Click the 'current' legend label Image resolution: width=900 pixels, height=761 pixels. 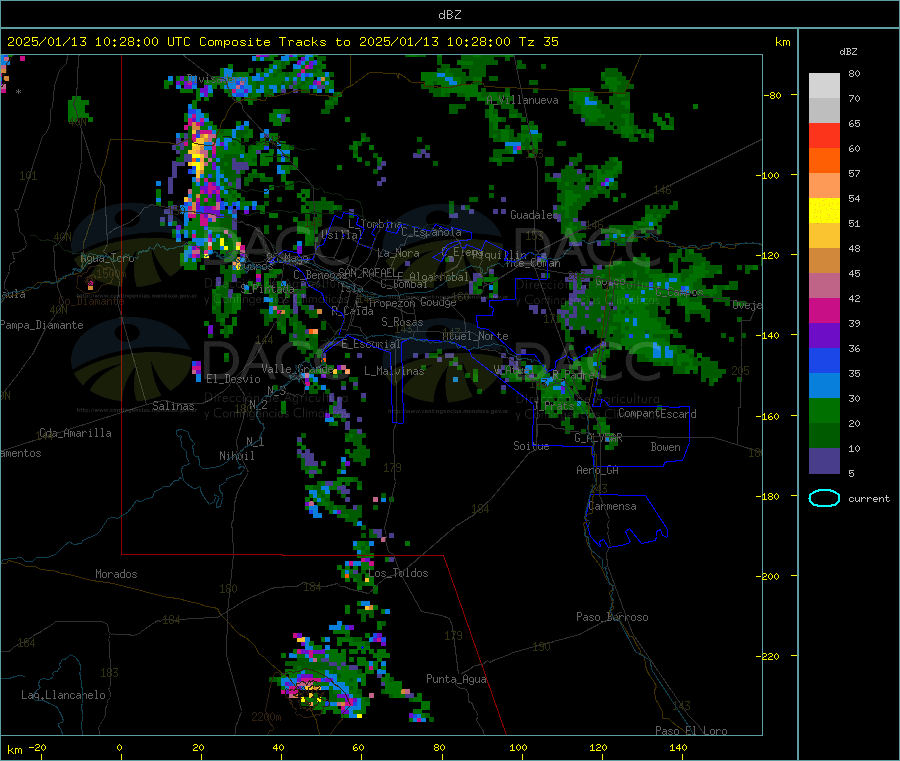point(869,499)
